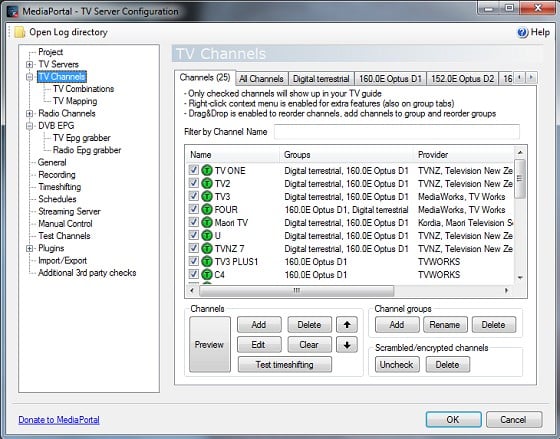Screen dimensions: 560x439
Task: Click Add in the Channels group
Action: [259, 325]
